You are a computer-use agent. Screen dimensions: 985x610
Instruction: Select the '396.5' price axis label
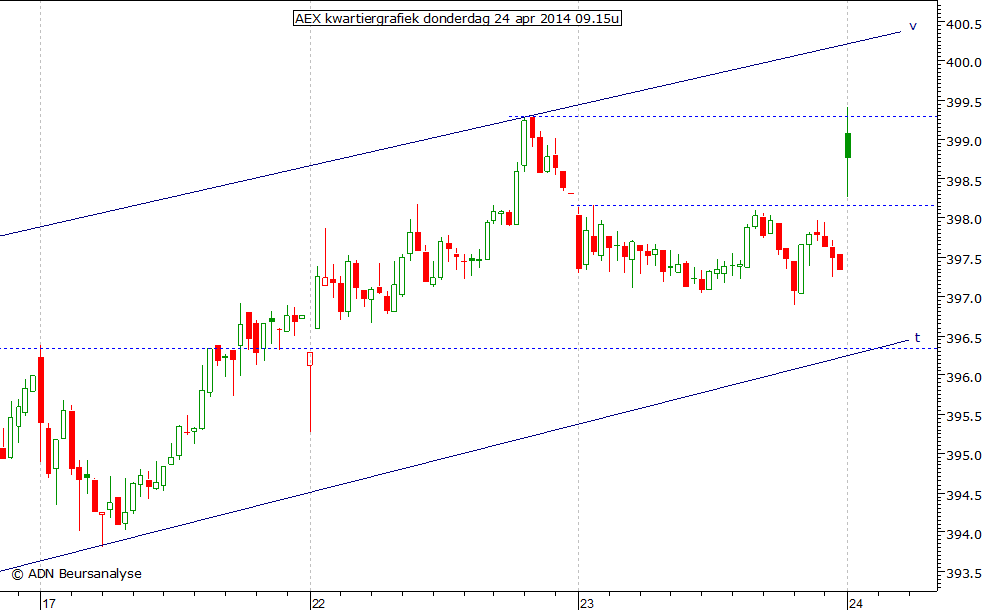point(964,339)
